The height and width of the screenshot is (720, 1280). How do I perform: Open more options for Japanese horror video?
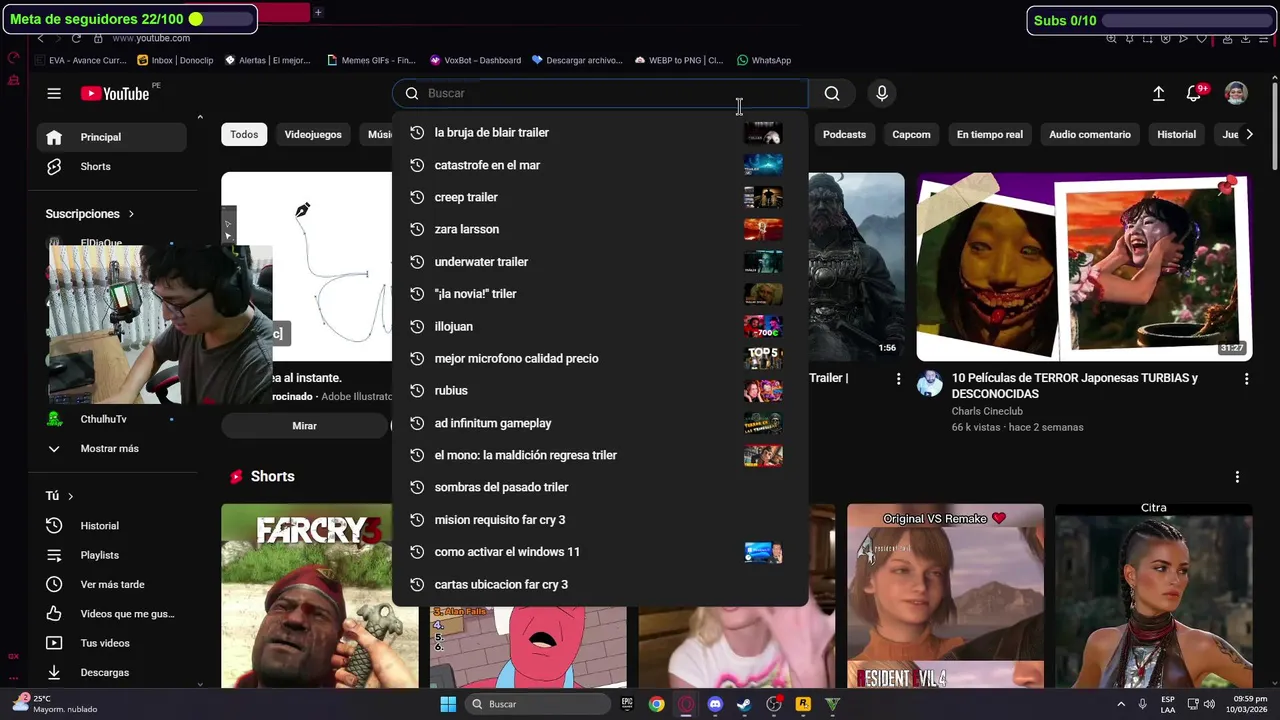point(1246,379)
